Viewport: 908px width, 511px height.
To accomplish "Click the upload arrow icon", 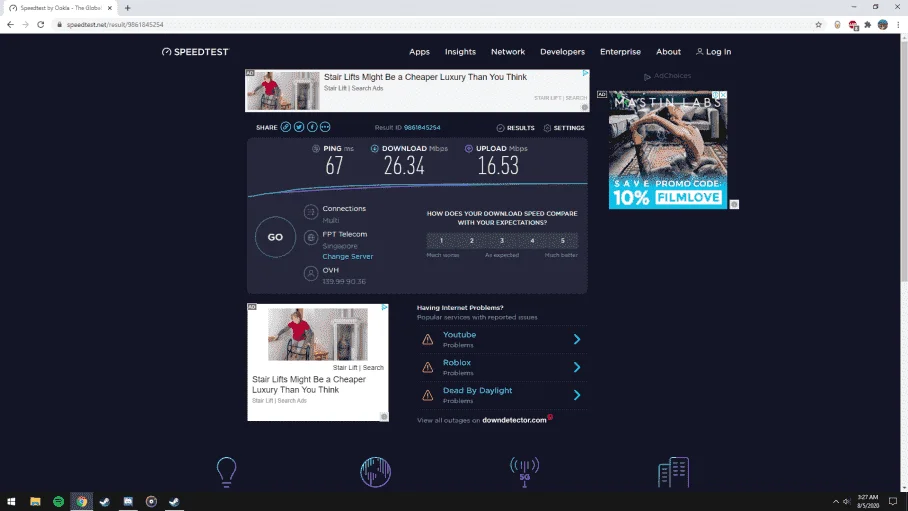I will [x=468, y=149].
